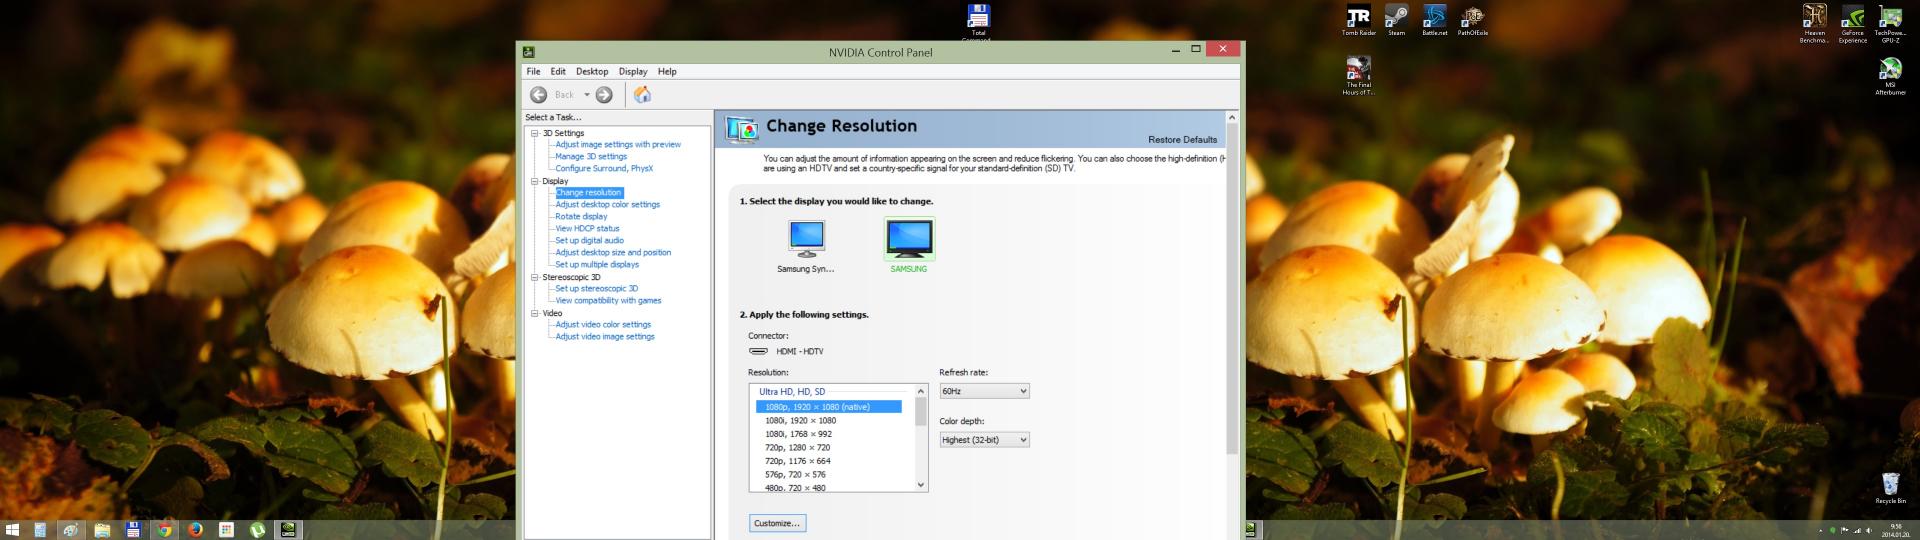Open Back history dropdown arrow
Image resolution: width=1920 pixels, height=540 pixels.
tap(587, 95)
